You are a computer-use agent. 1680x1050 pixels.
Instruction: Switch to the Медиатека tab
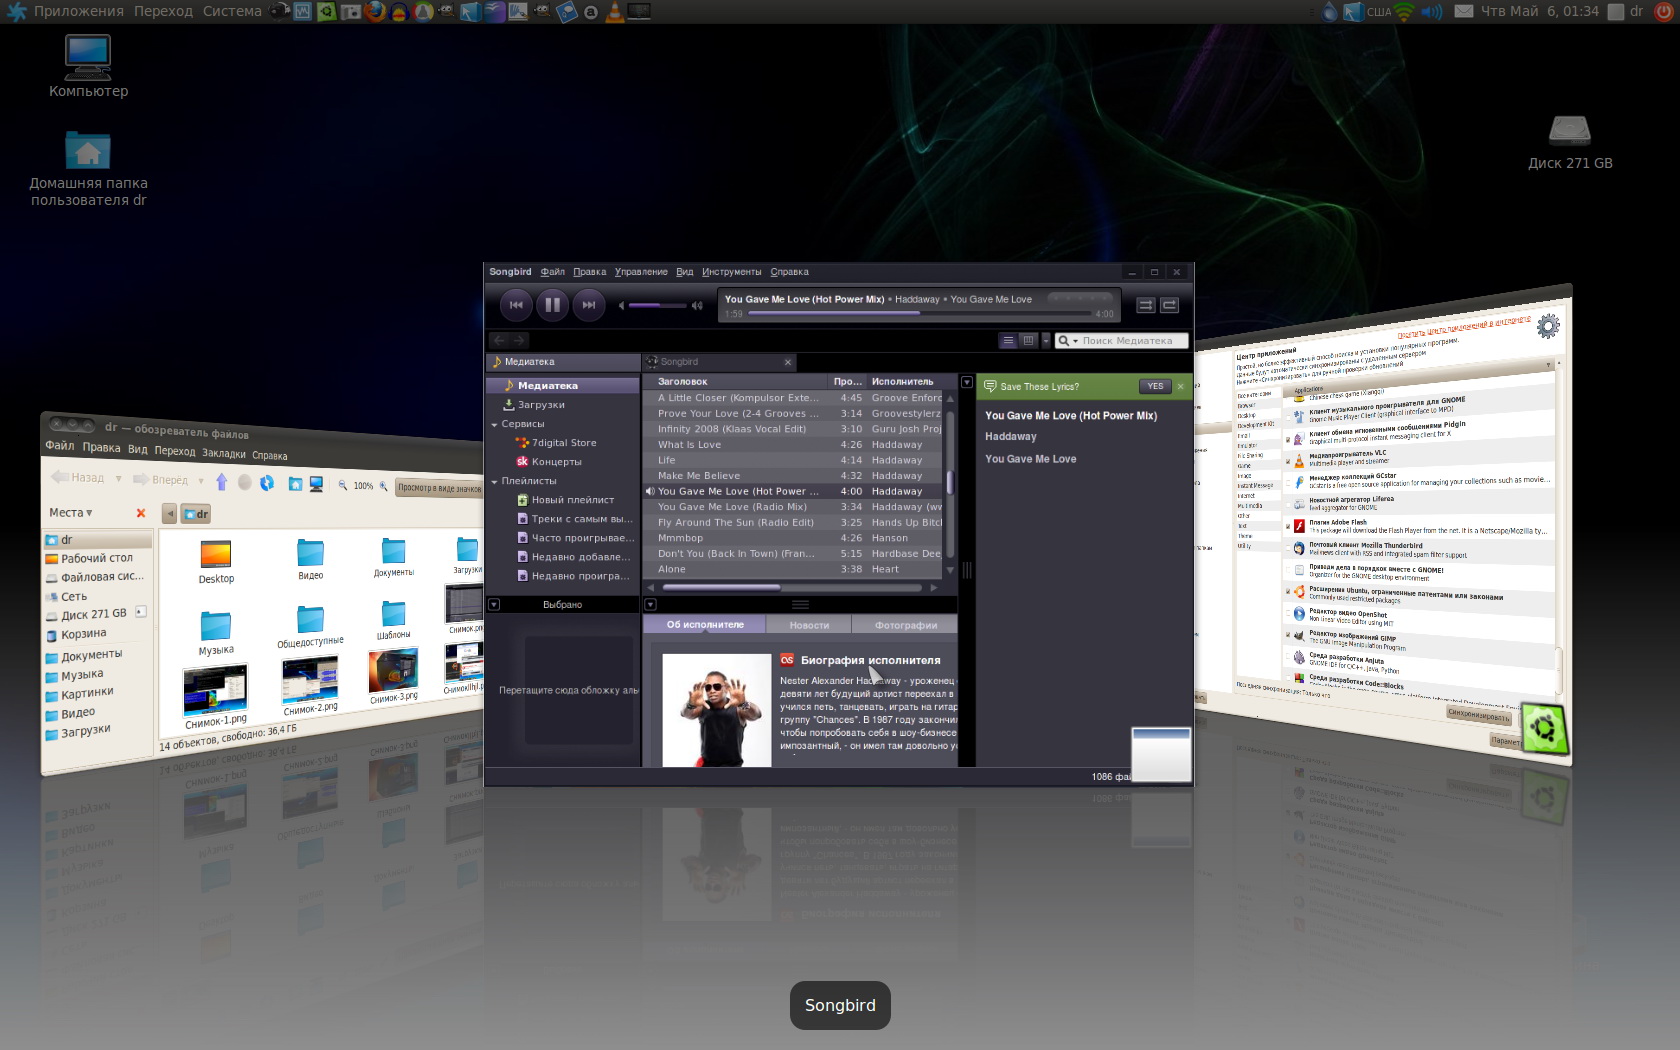[x=563, y=362]
